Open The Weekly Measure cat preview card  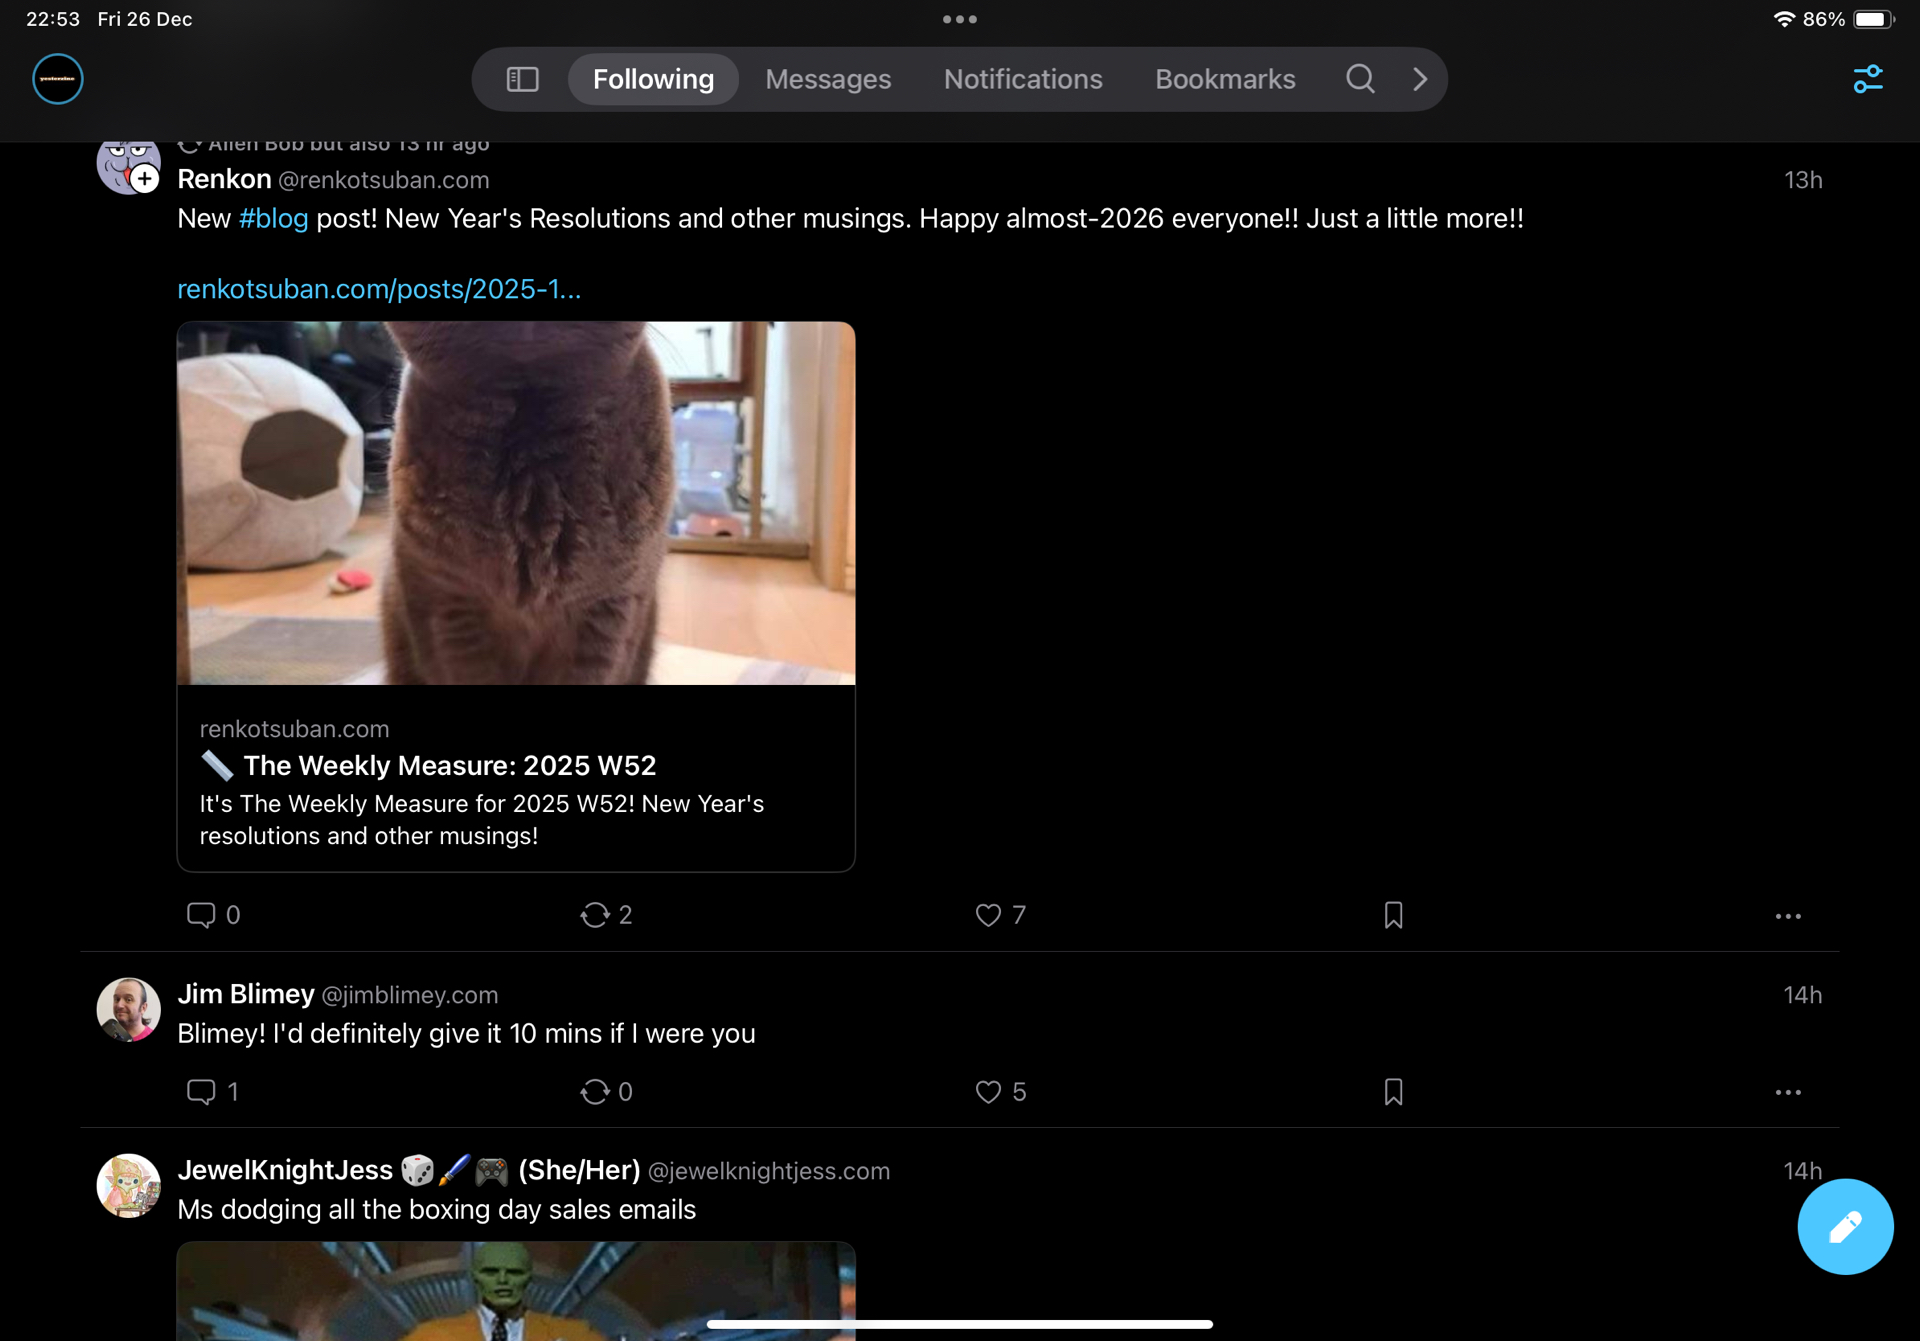click(516, 596)
